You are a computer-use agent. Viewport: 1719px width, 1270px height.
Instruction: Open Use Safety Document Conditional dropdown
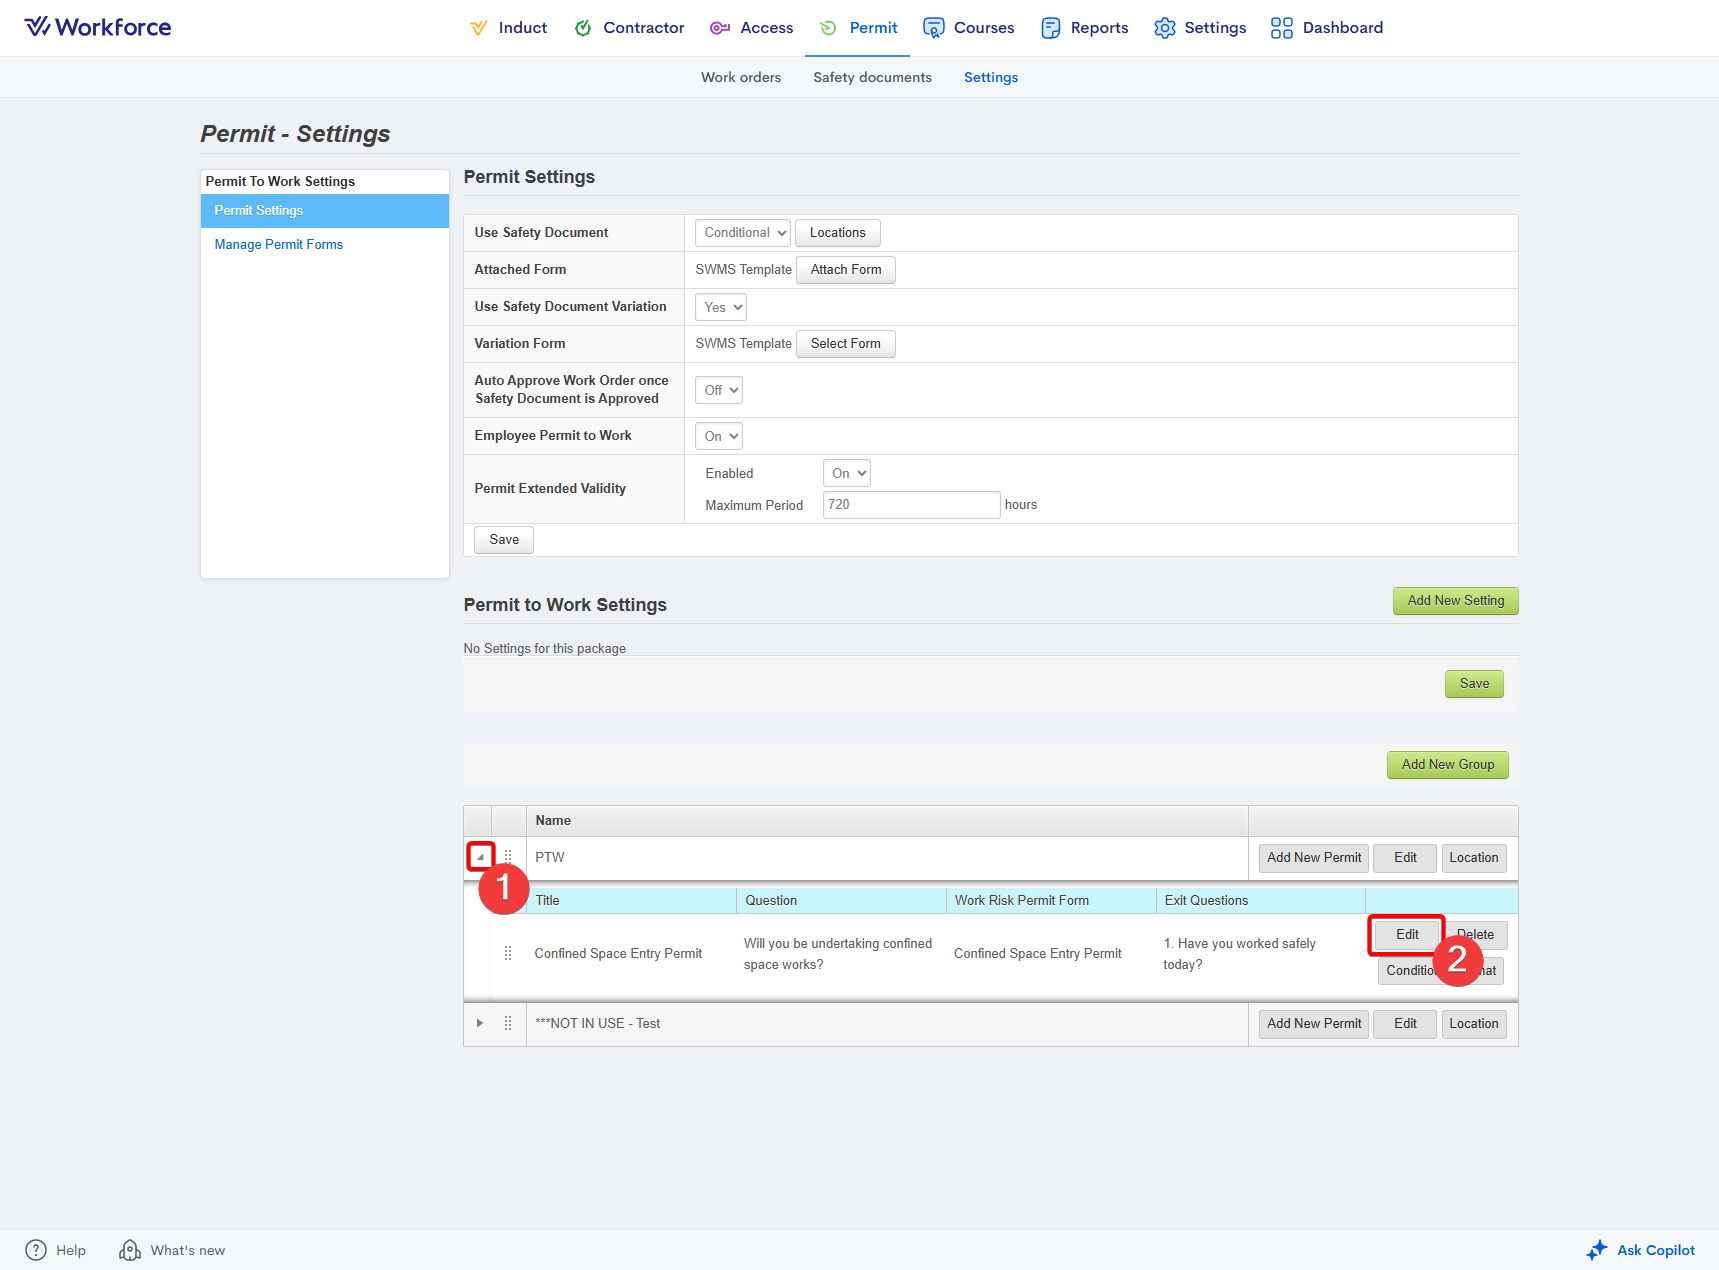(742, 233)
